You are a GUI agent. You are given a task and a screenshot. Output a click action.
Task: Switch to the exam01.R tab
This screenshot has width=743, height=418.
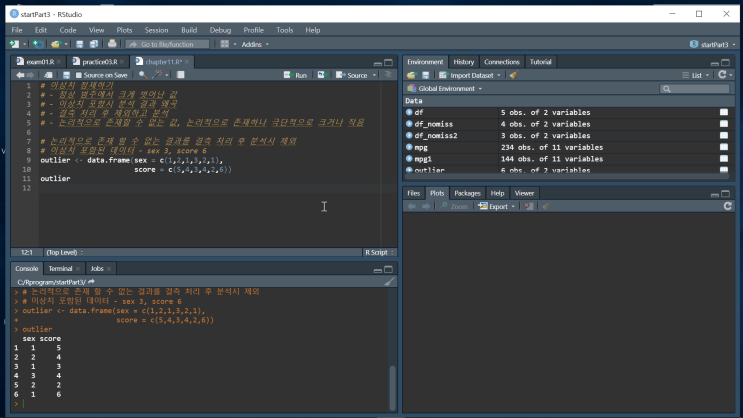[40, 62]
